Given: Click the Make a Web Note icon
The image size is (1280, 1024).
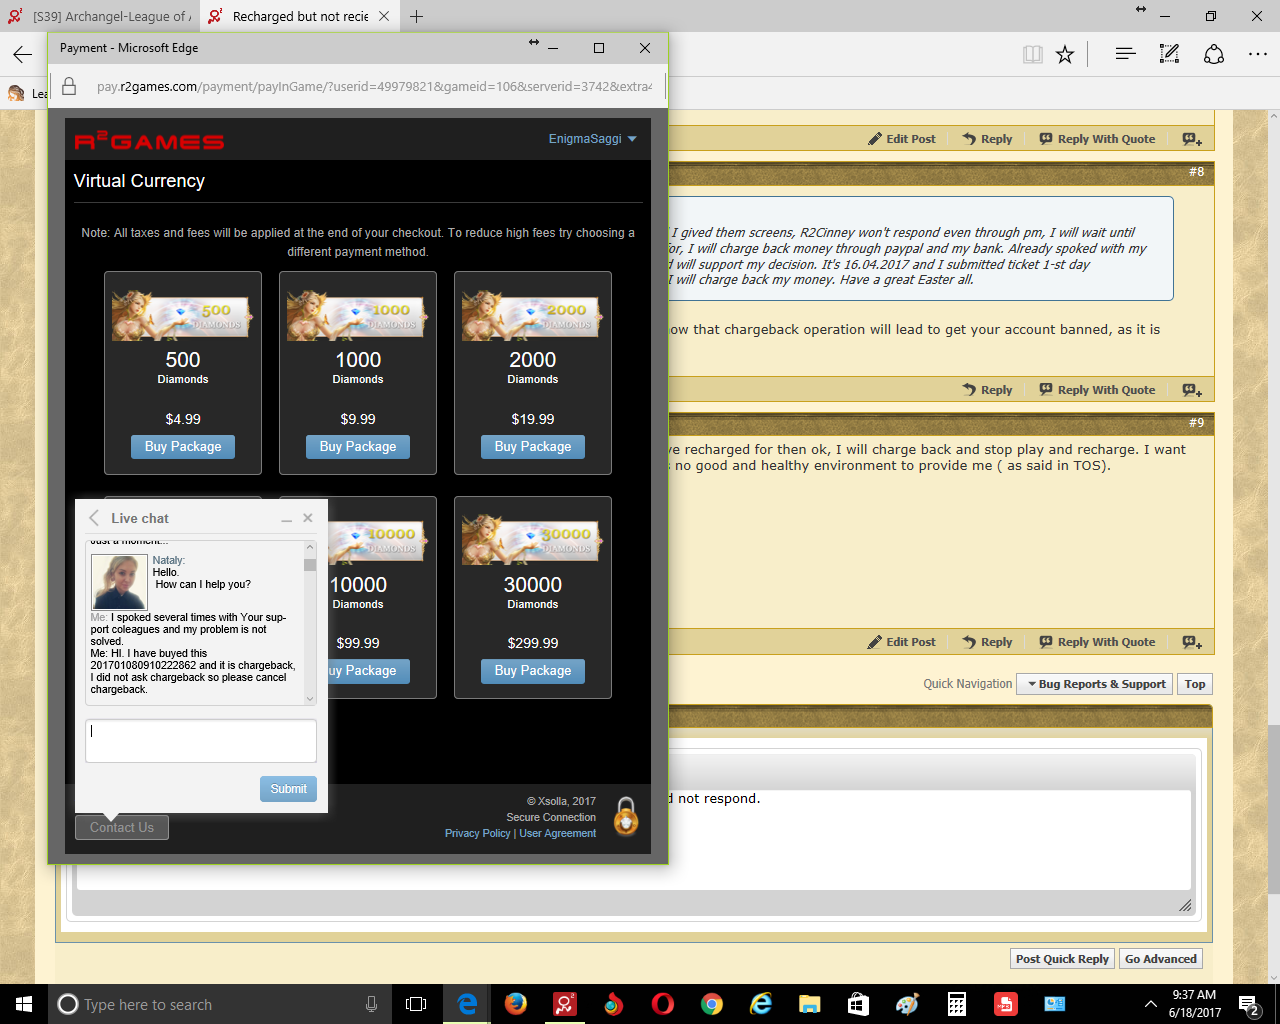Looking at the screenshot, I should 1169,54.
